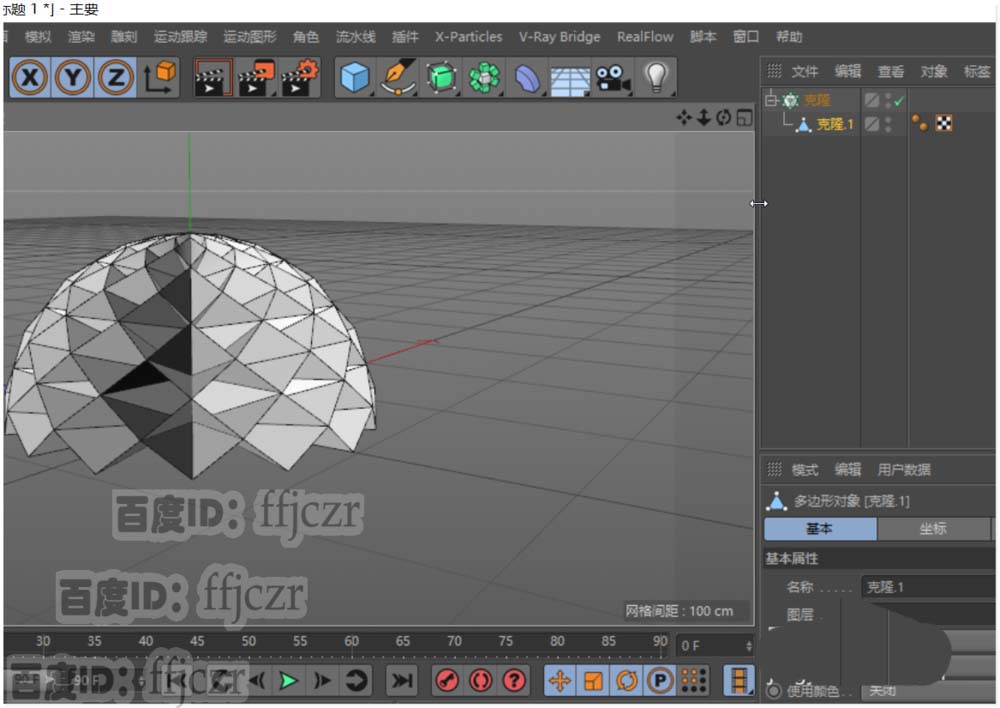Open the 运动跟踪 menu
The image size is (1000, 708).
click(180, 37)
